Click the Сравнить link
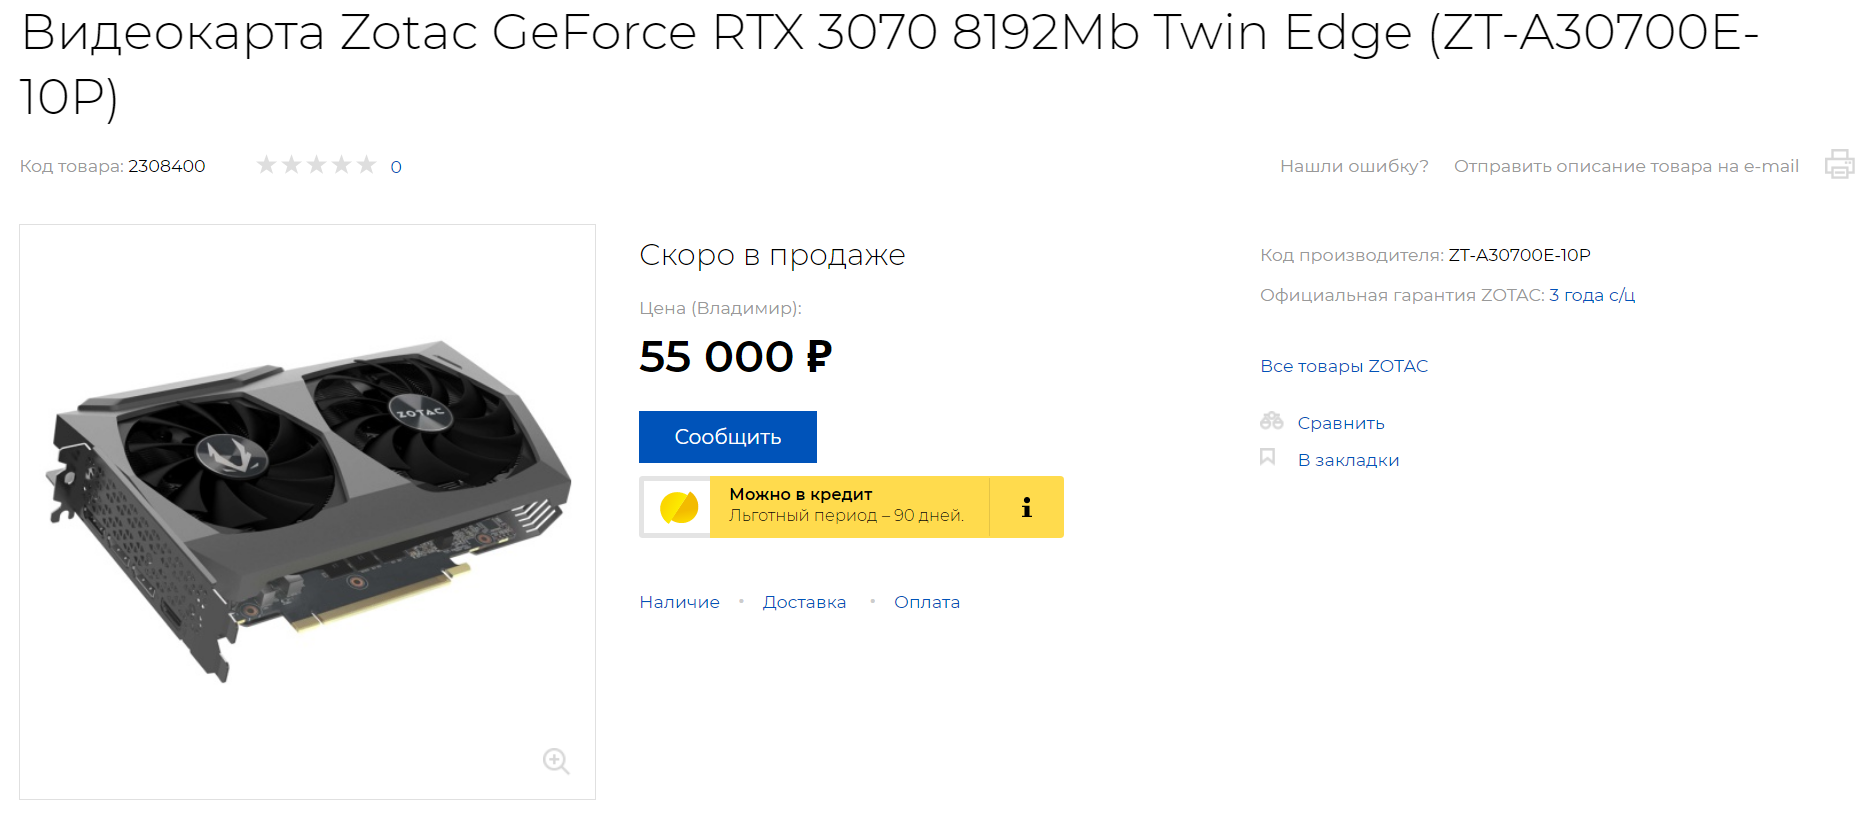This screenshot has height=815, width=1865. pyautogui.click(x=1340, y=423)
